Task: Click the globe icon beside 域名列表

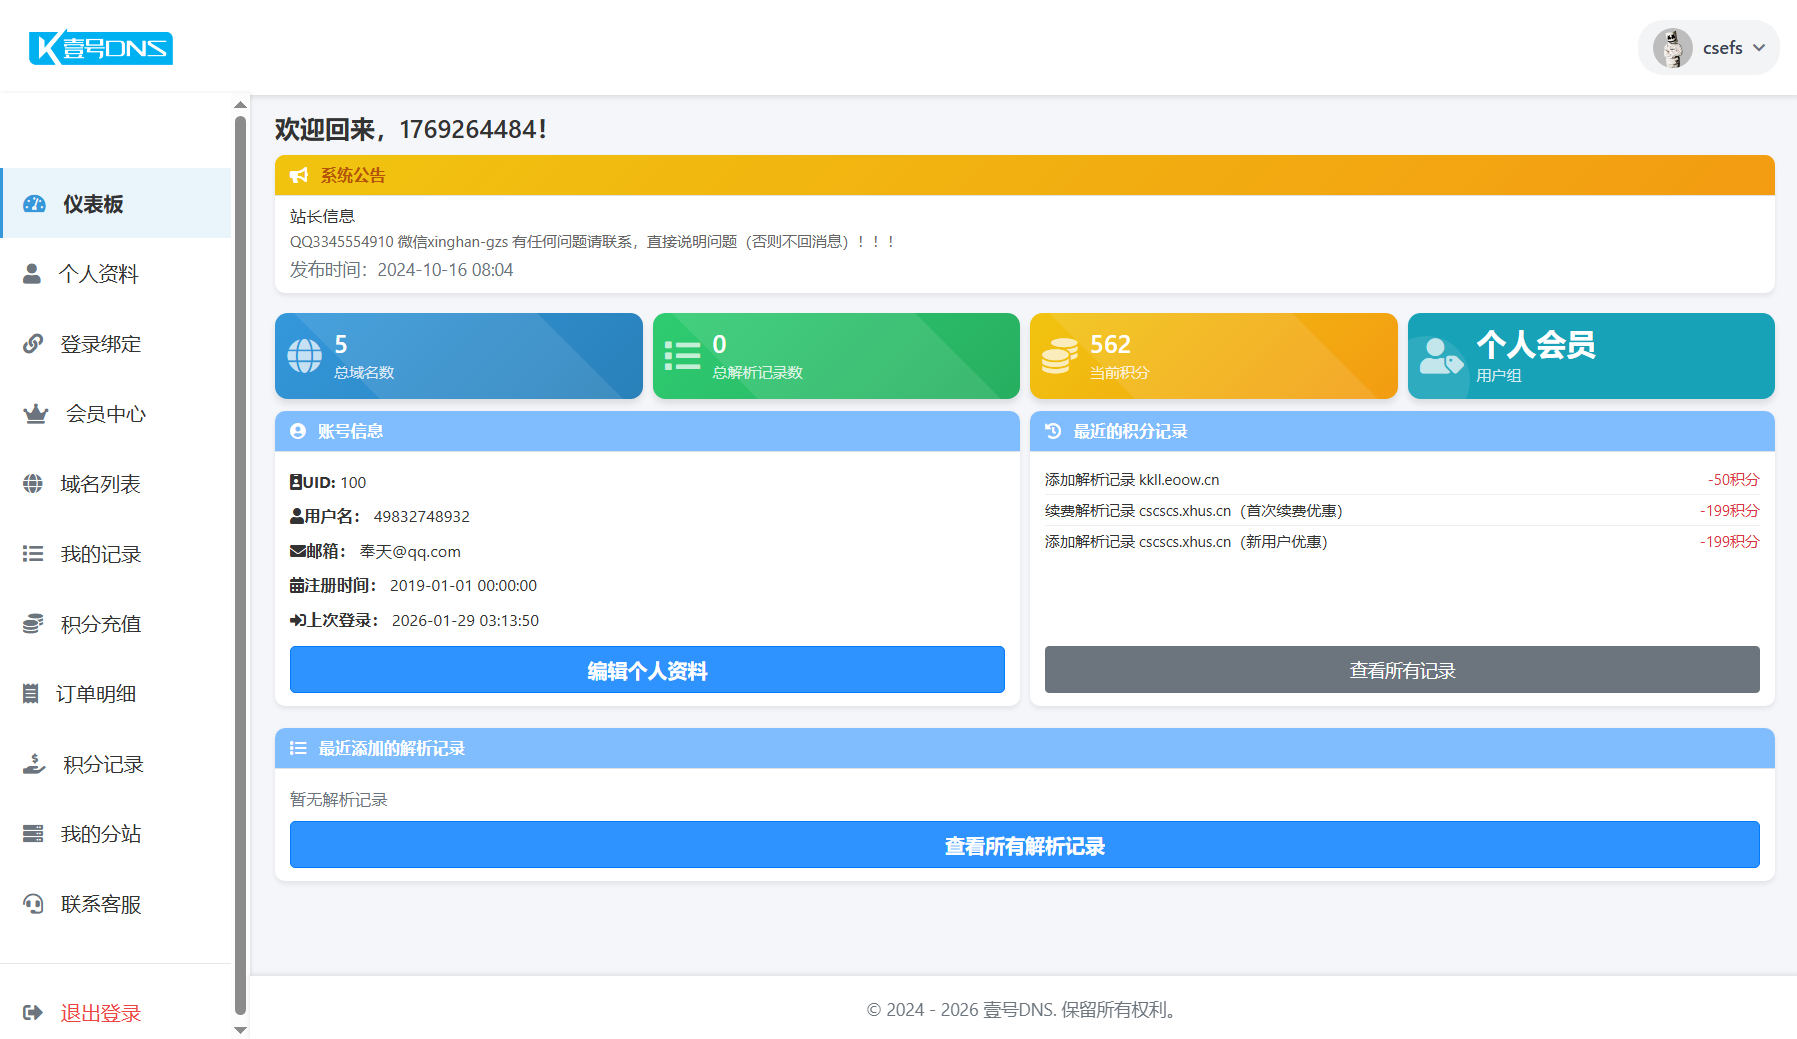Action: pyautogui.click(x=33, y=484)
